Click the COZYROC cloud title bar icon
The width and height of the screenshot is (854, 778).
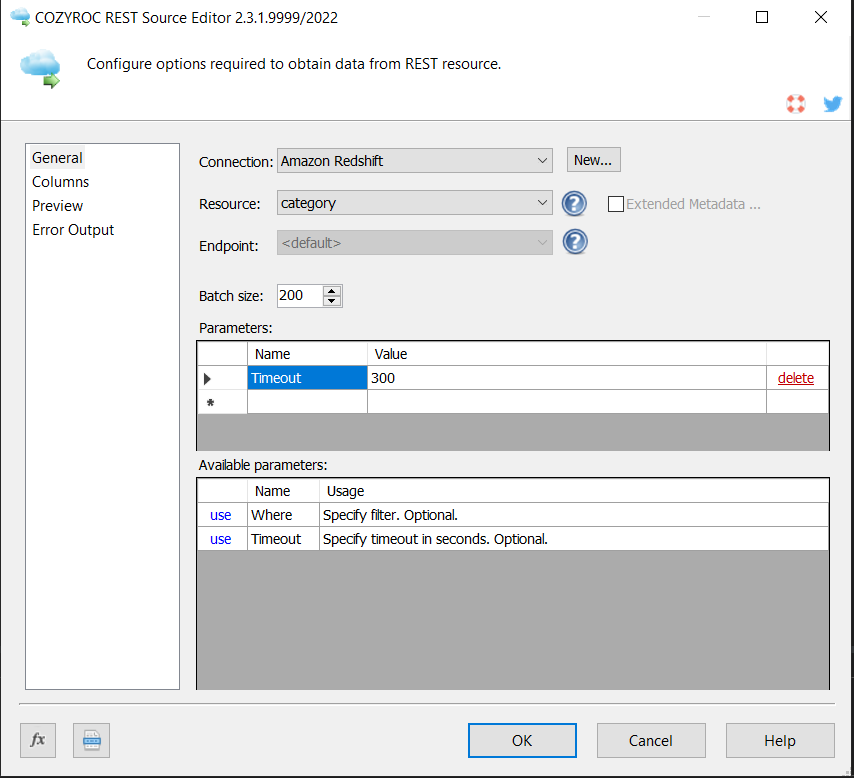(20, 17)
